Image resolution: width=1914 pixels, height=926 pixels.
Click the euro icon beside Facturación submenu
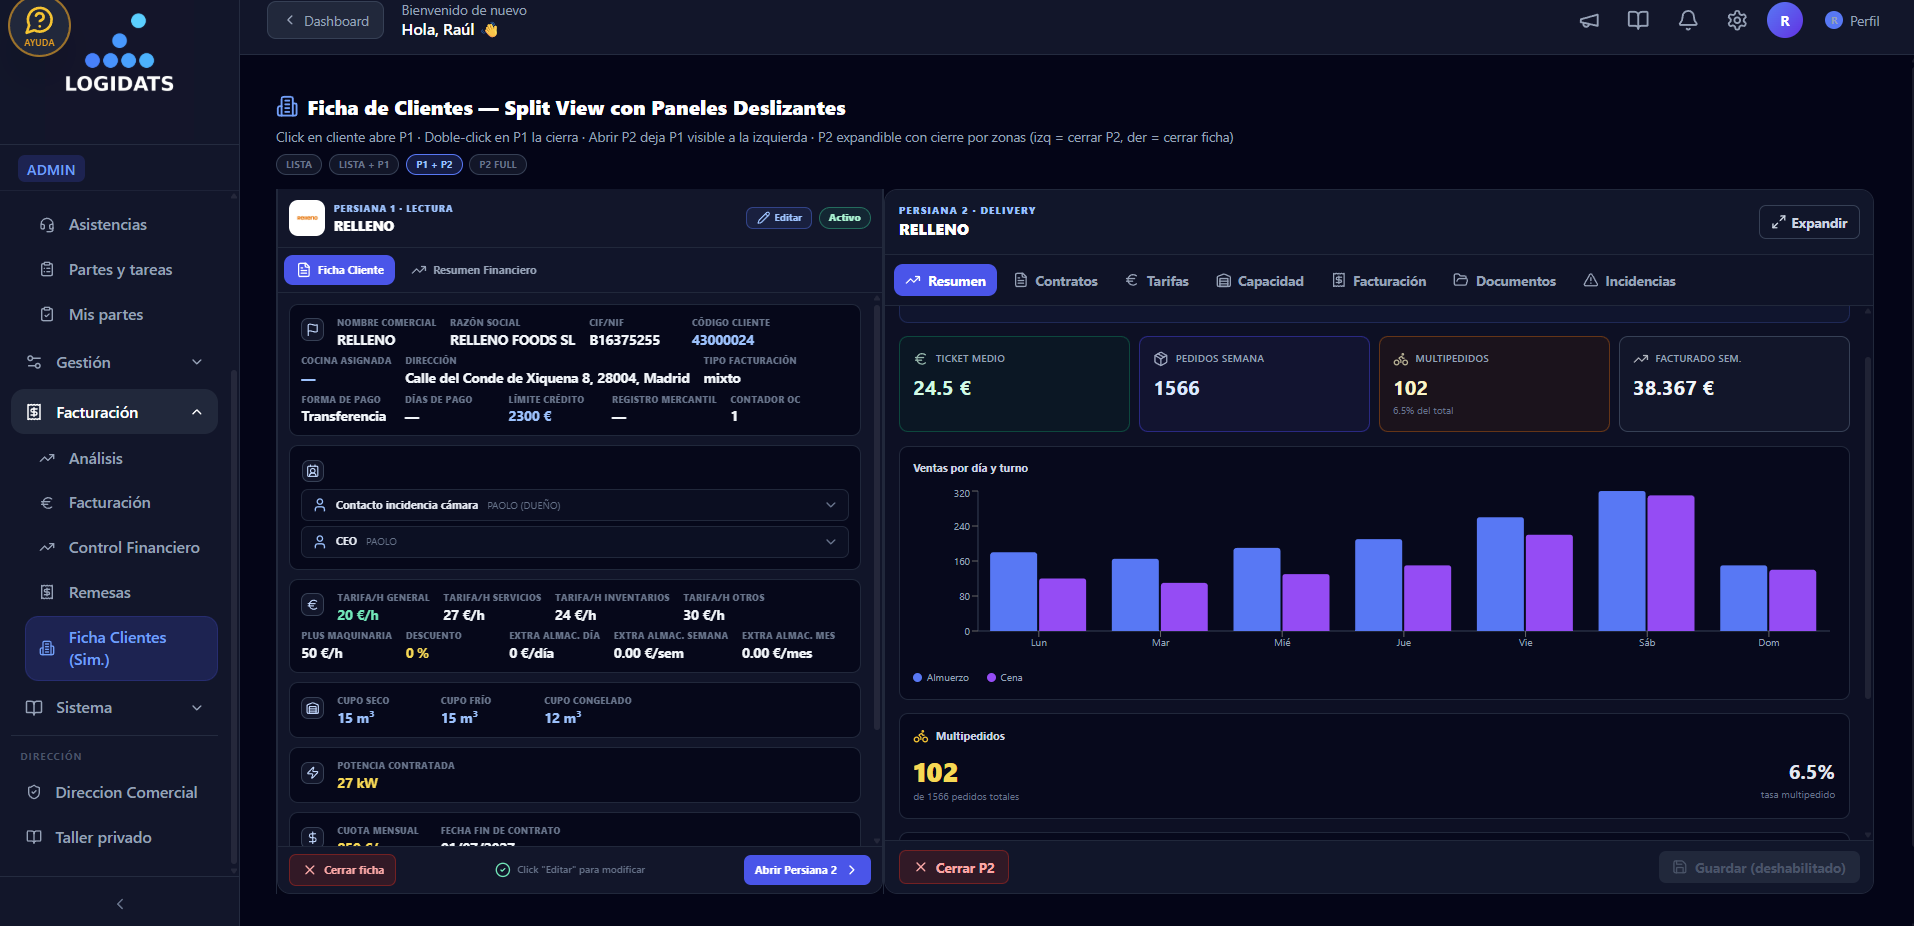pos(47,503)
